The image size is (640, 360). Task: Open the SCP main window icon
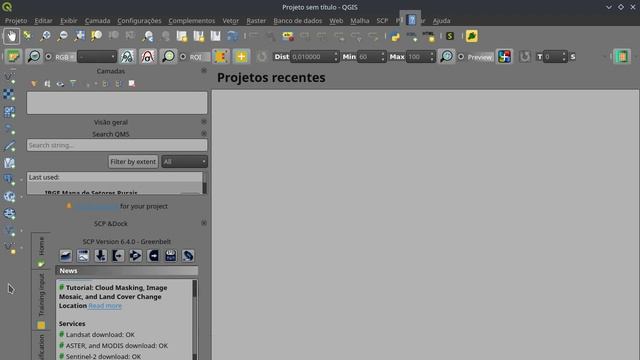pyautogui.click(x=13, y=56)
